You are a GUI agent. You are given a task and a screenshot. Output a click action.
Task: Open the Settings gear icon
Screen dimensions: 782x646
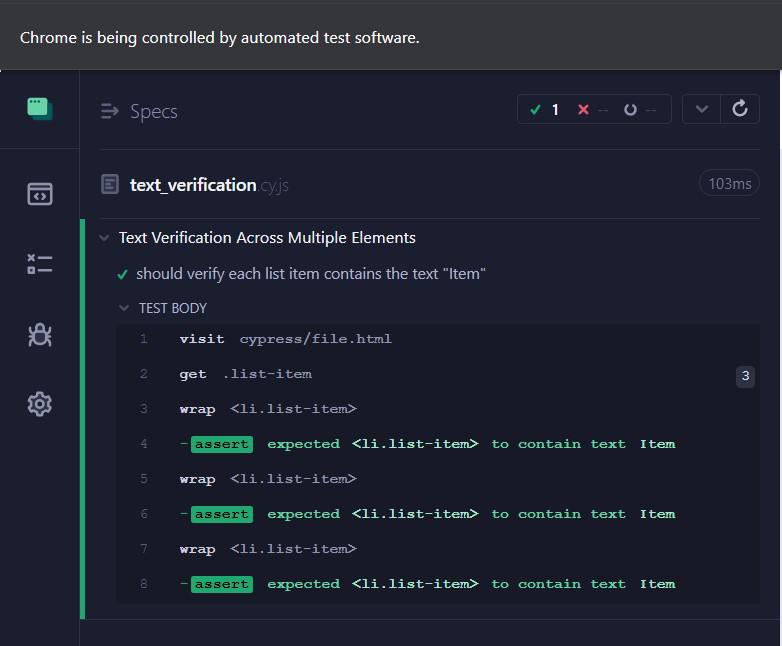(40, 404)
